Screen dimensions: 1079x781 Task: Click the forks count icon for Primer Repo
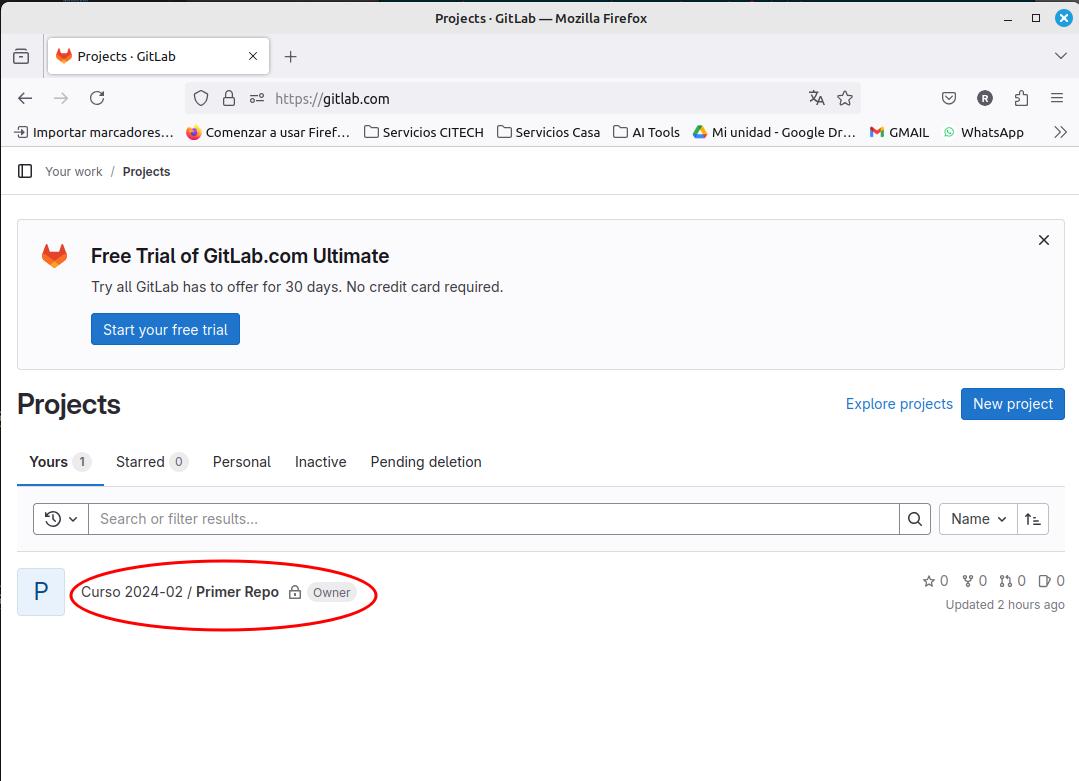pos(968,581)
